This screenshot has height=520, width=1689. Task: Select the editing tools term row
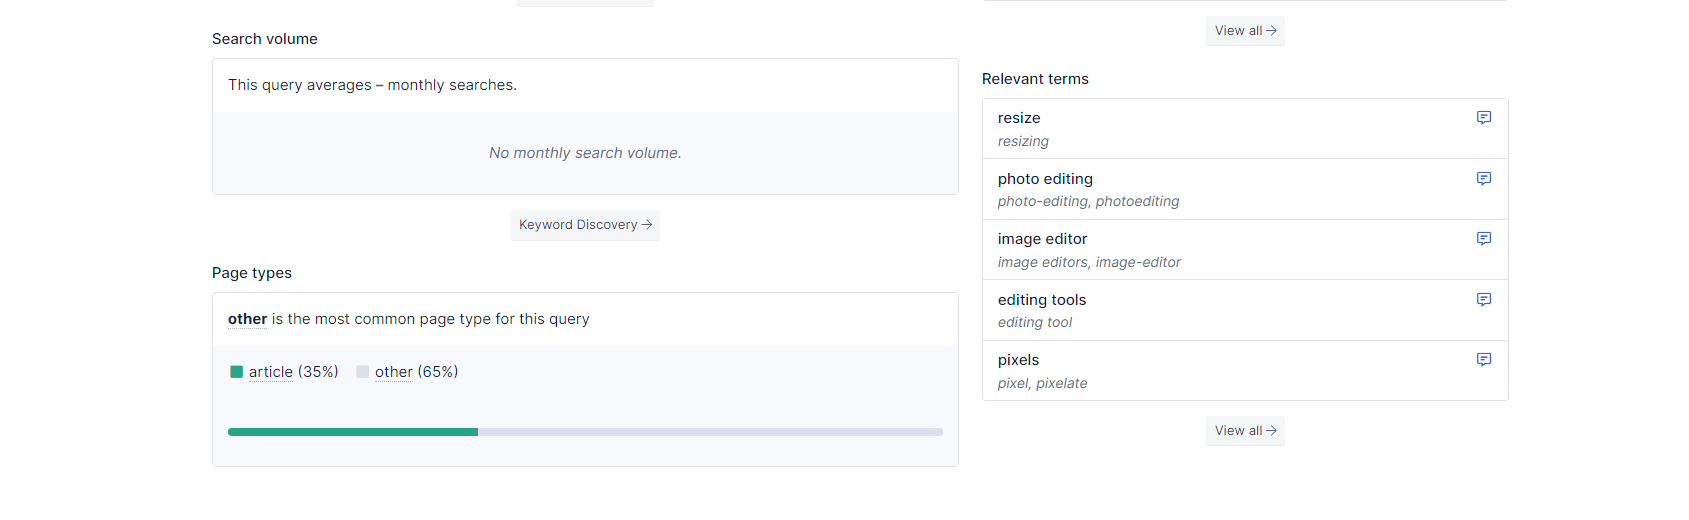[1245, 311]
